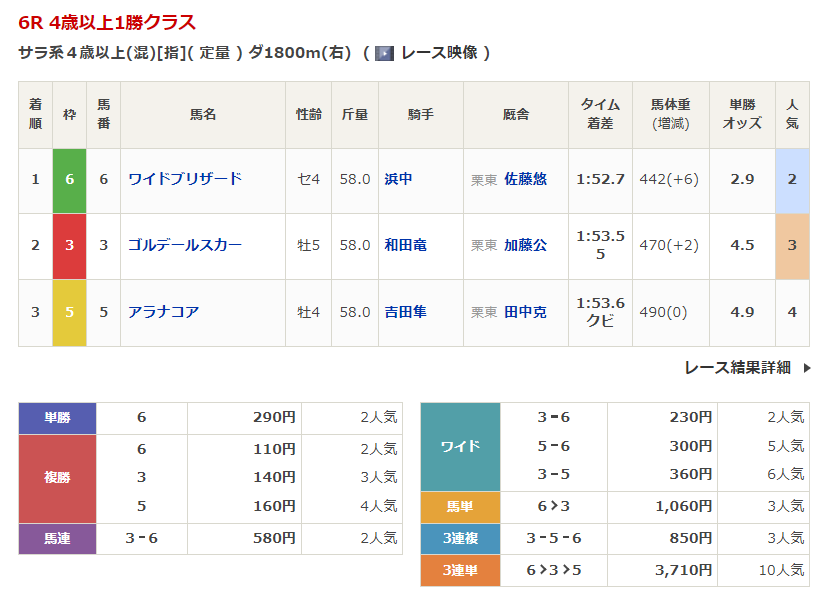829x594 pixels.
Task: Open trainer 田中克 link
Action: click(x=525, y=312)
